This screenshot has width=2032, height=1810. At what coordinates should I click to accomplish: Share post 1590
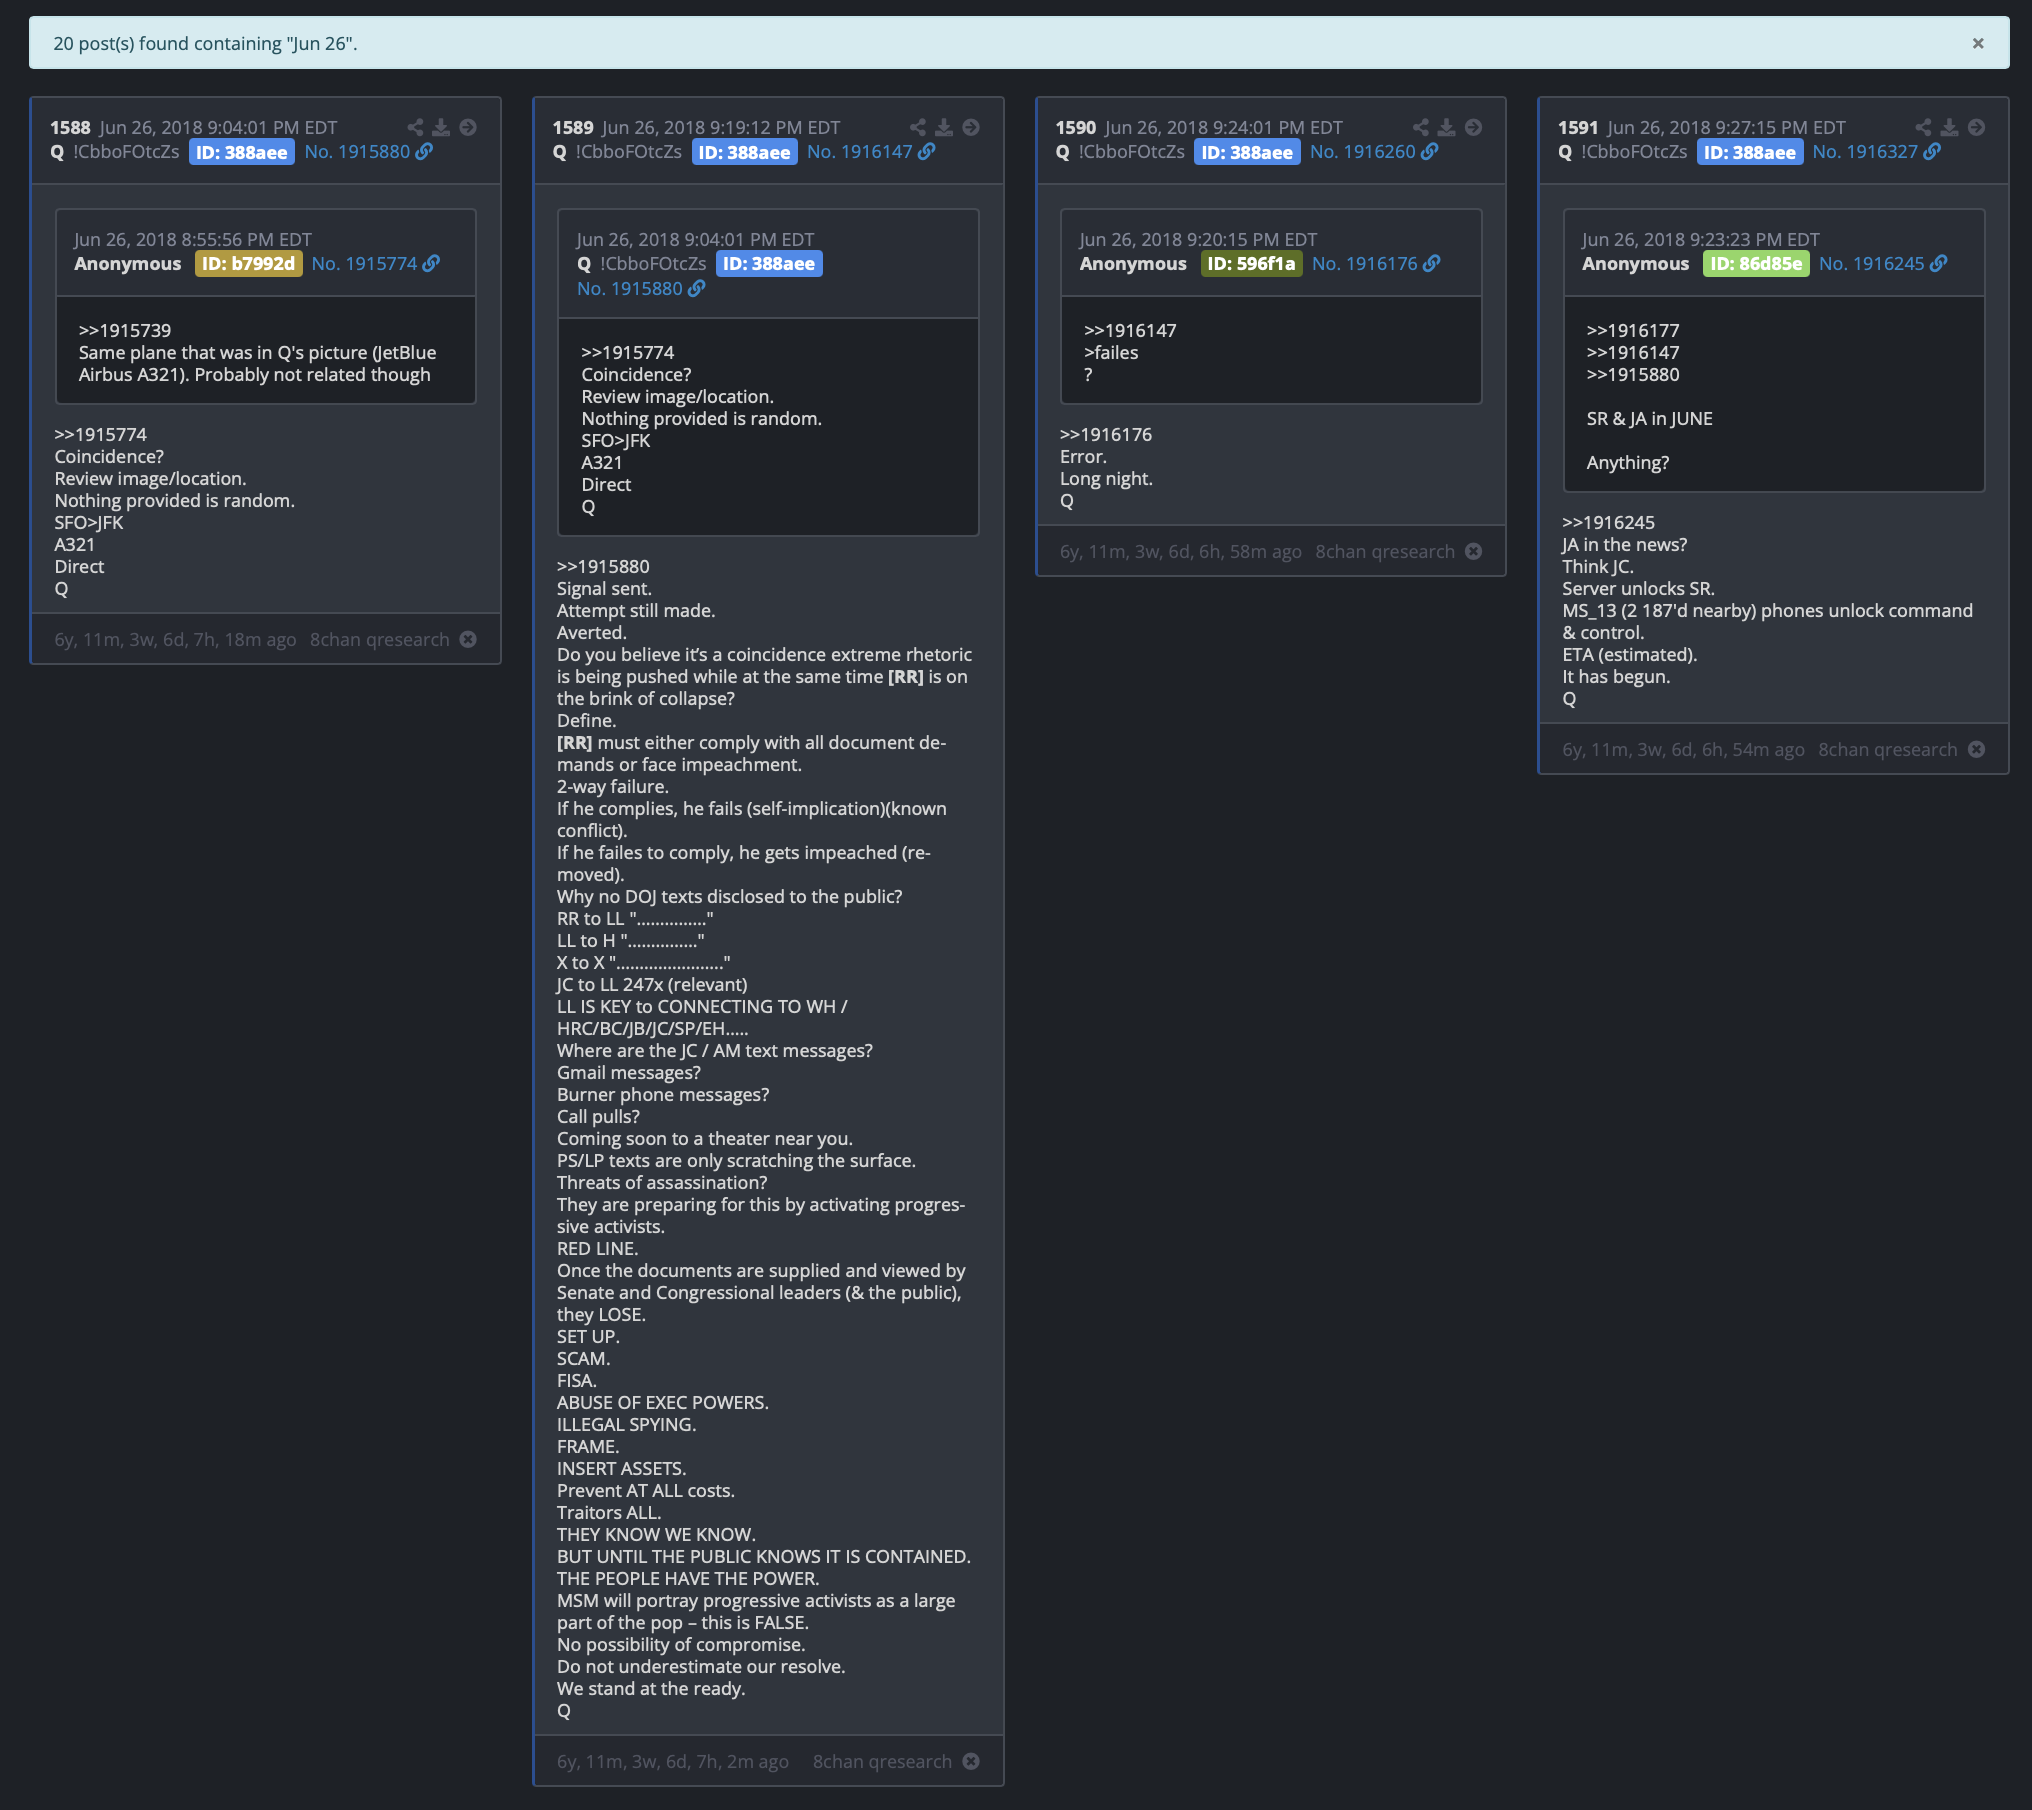pyautogui.click(x=1421, y=127)
